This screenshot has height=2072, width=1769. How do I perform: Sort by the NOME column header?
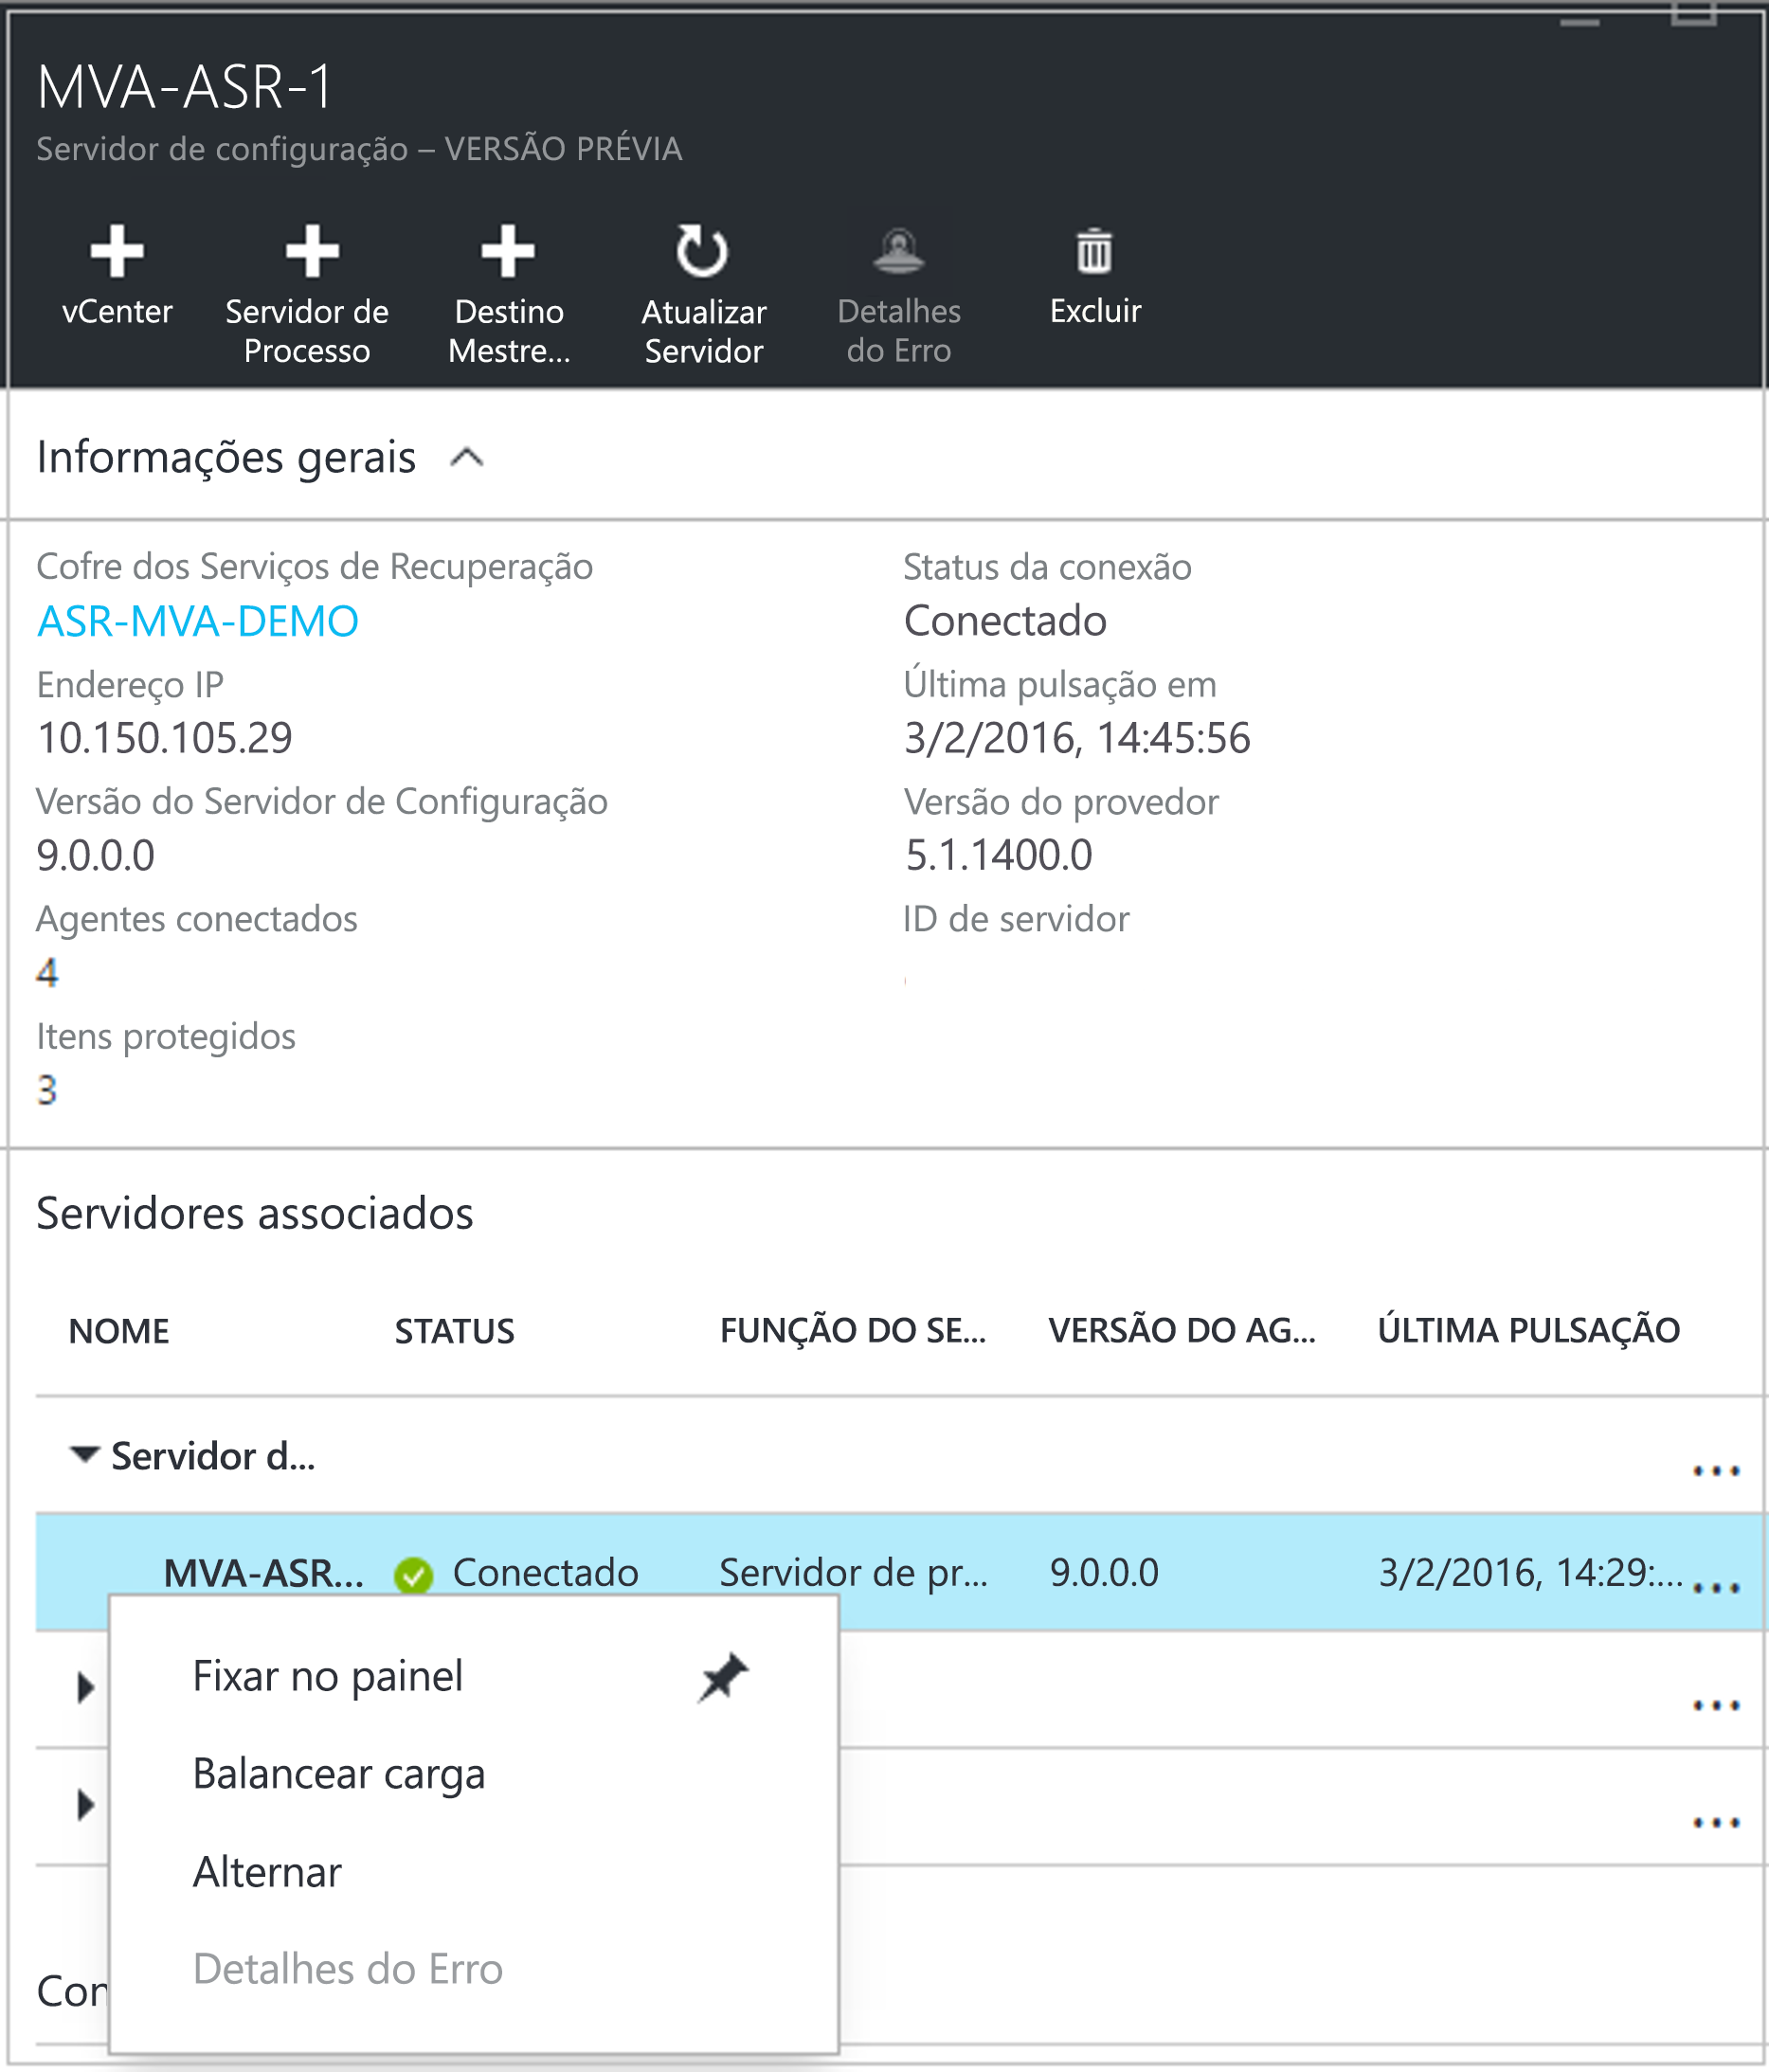(x=119, y=1331)
